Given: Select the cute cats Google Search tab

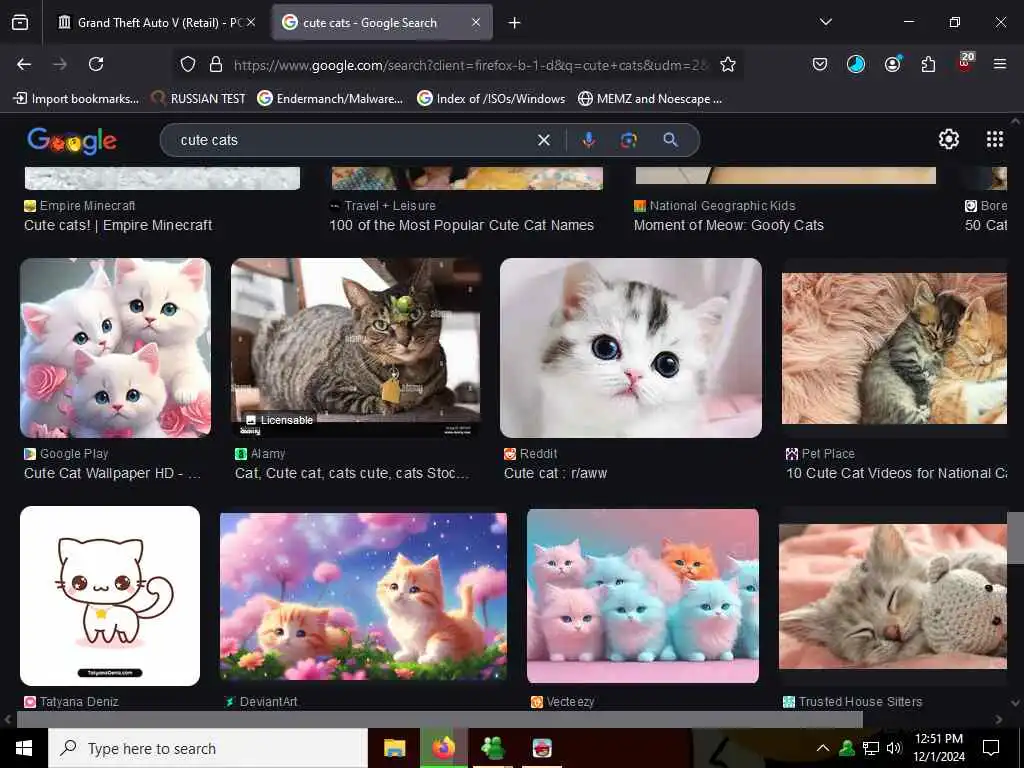Looking at the screenshot, I should coord(370,23).
